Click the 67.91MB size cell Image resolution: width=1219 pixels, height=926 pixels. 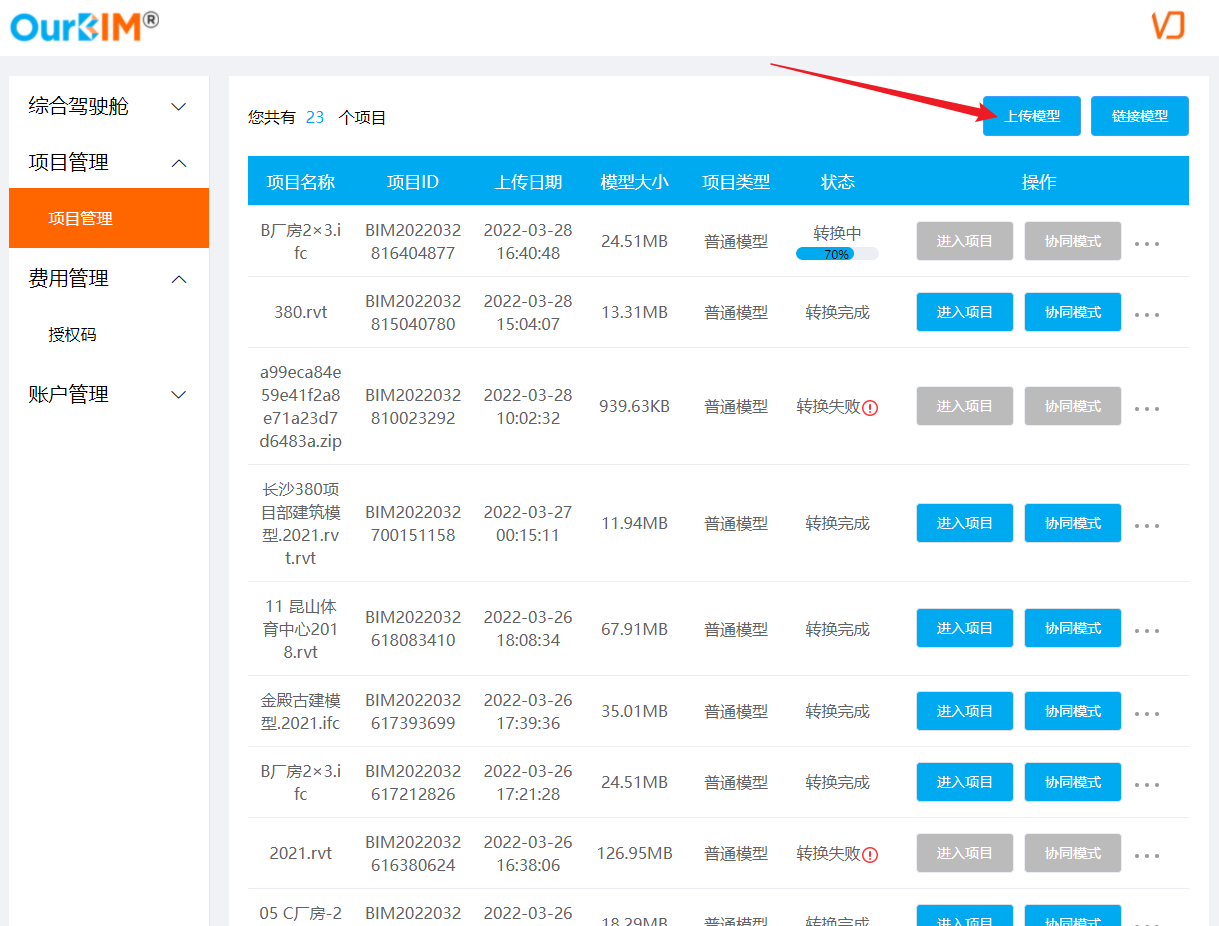click(x=634, y=629)
